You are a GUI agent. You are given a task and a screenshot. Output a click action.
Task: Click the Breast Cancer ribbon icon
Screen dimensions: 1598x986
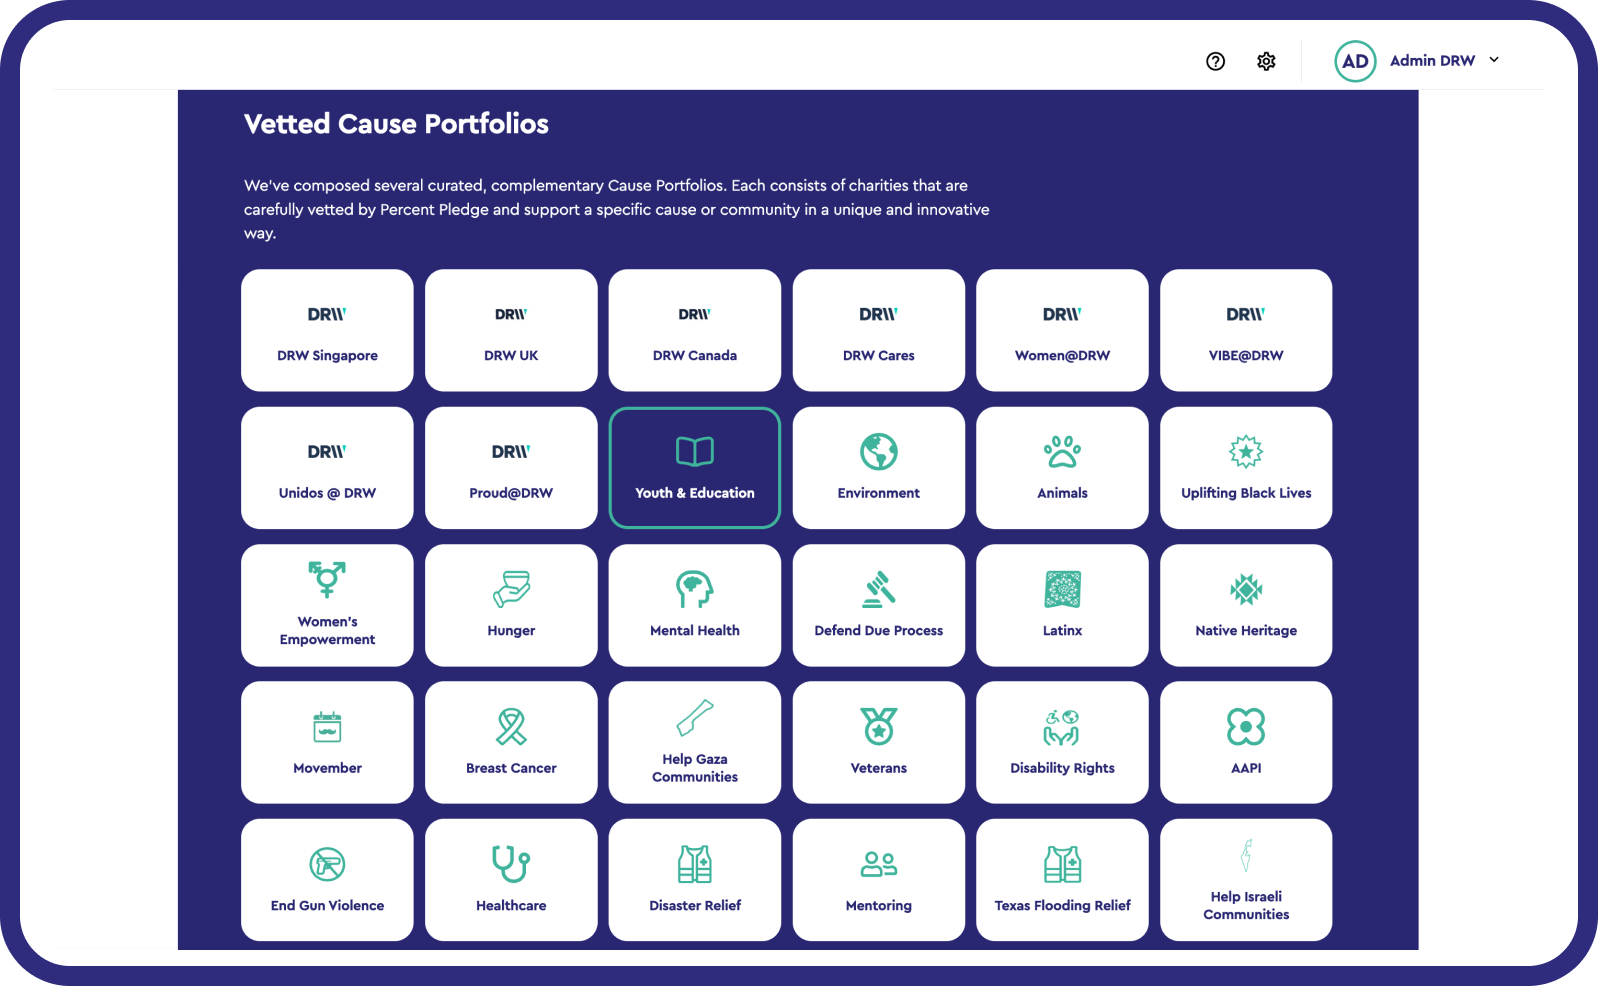pos(511,727)
